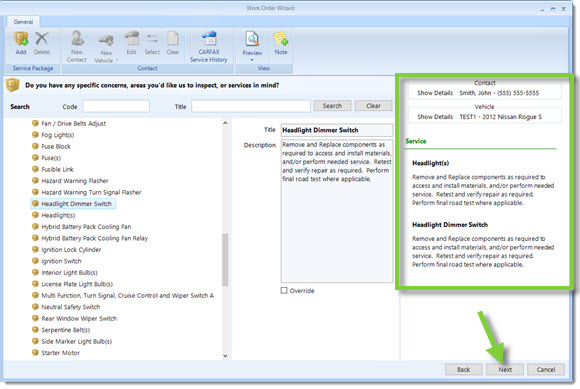
Task: Select Rear Window Wiper Switch
Action: (x=79, y=318)
